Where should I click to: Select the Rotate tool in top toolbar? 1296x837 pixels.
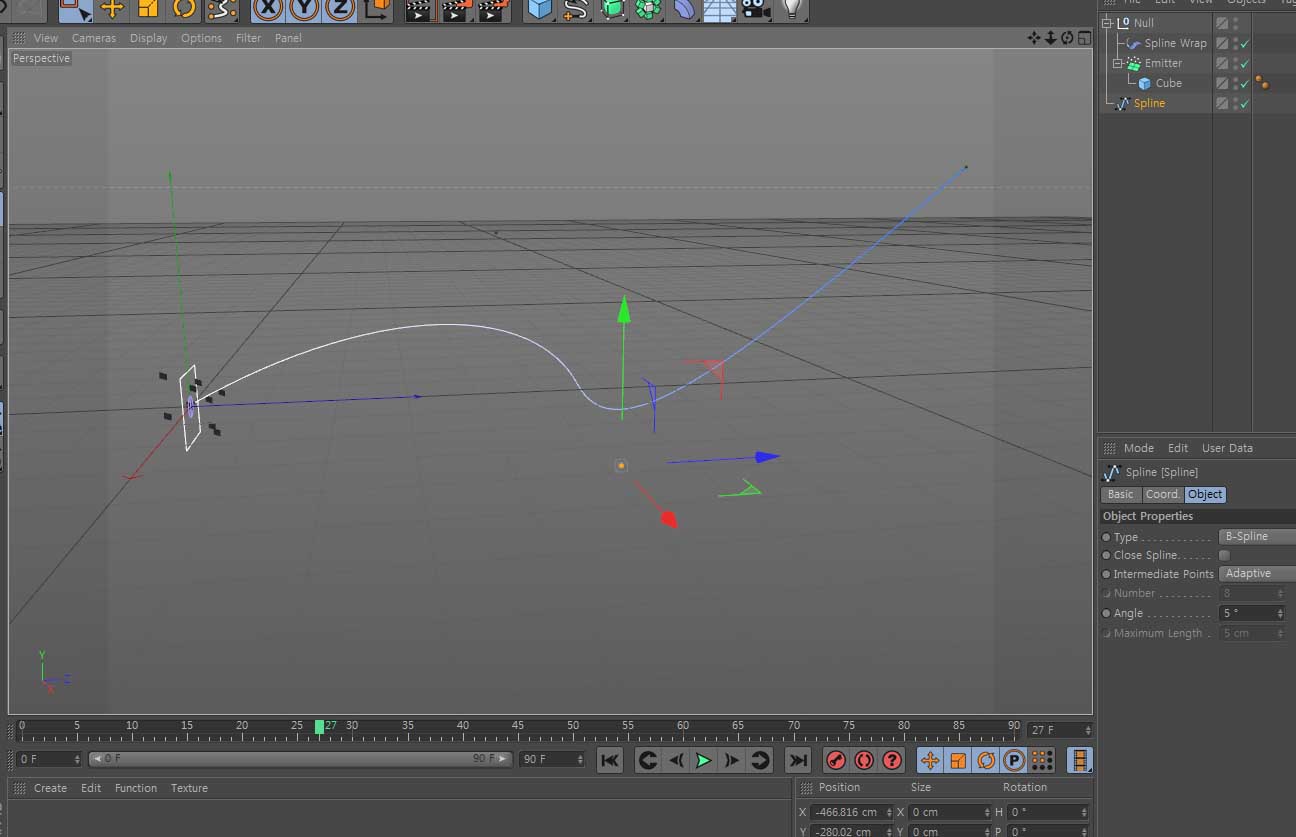pos(184,9)
